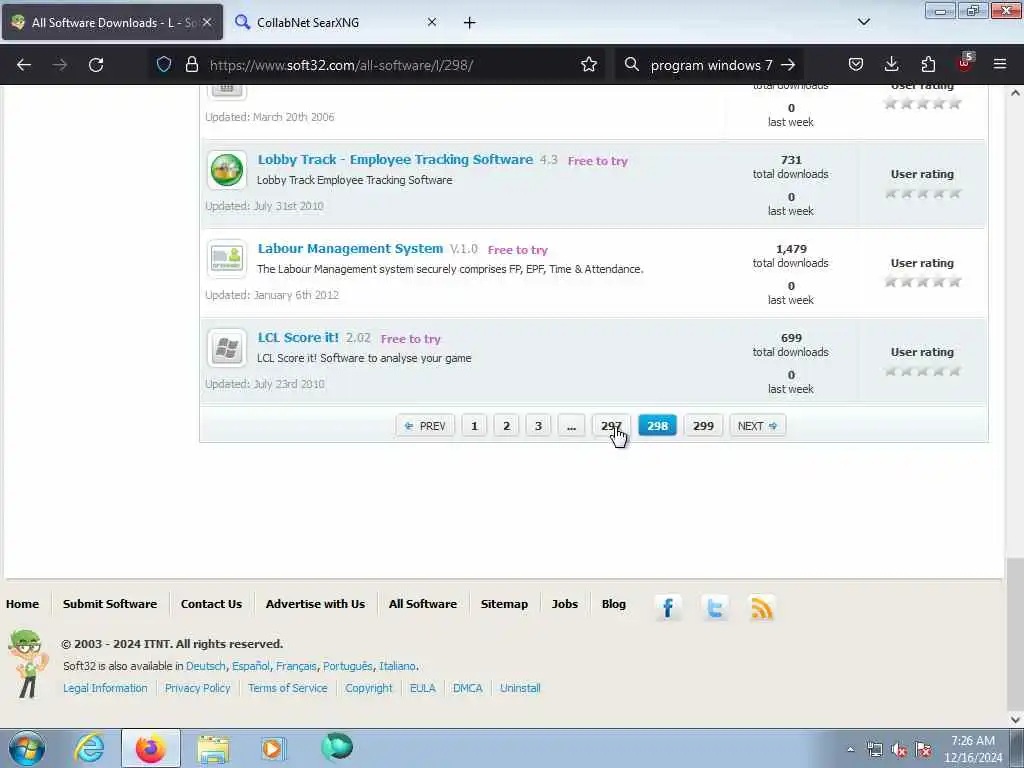Open the Privacy Policy link

(x=198, y=688)
